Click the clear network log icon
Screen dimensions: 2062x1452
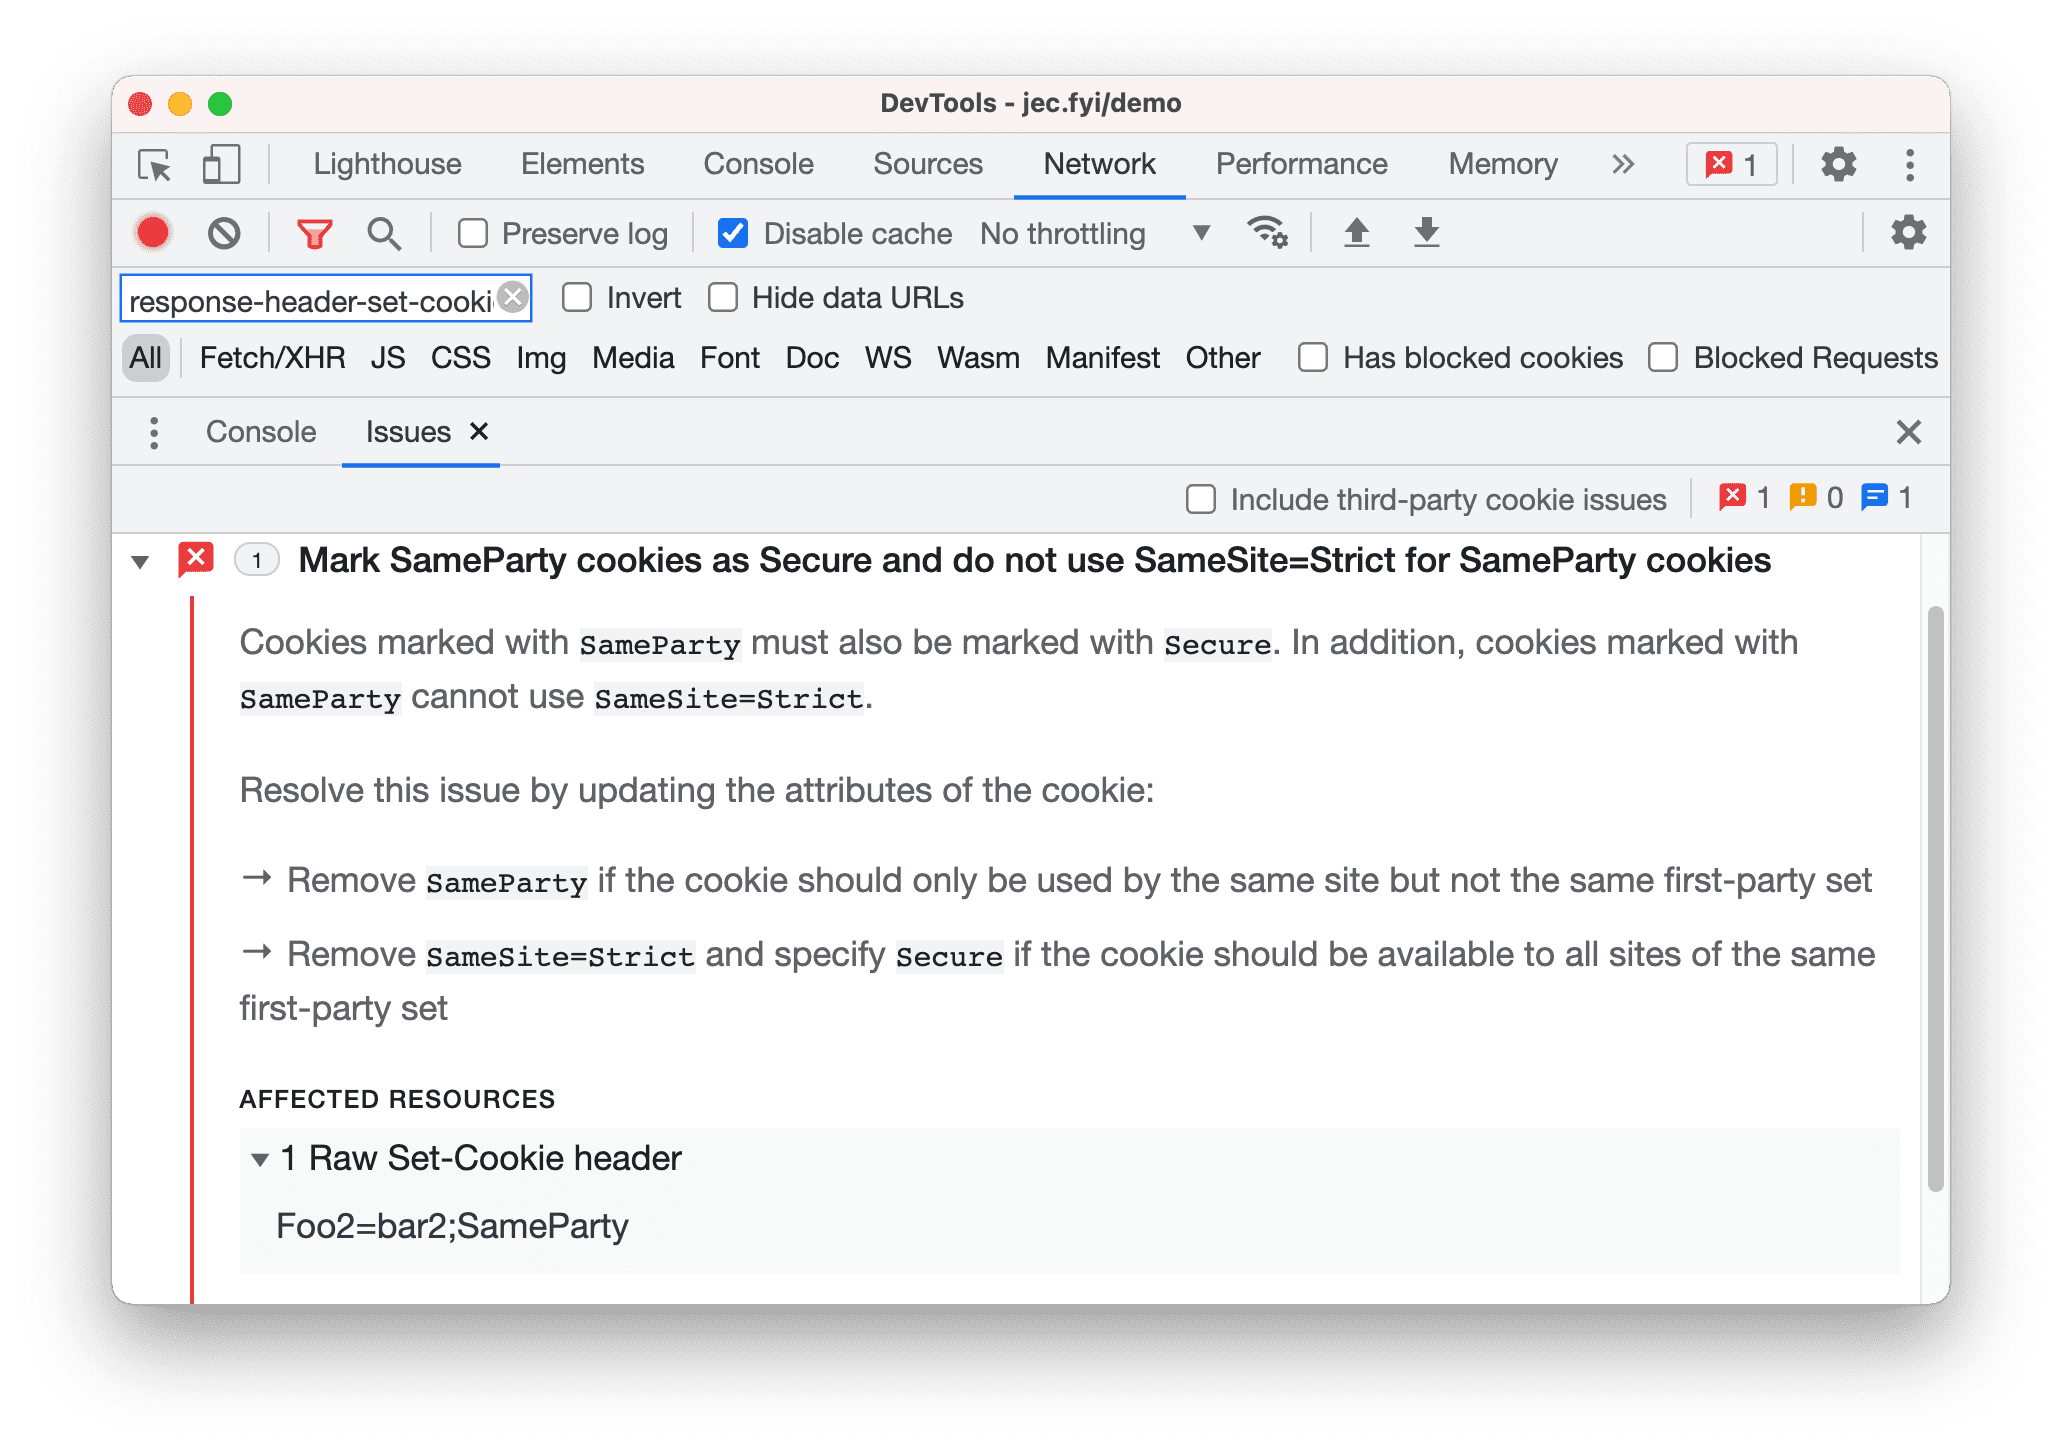(225, 234)
